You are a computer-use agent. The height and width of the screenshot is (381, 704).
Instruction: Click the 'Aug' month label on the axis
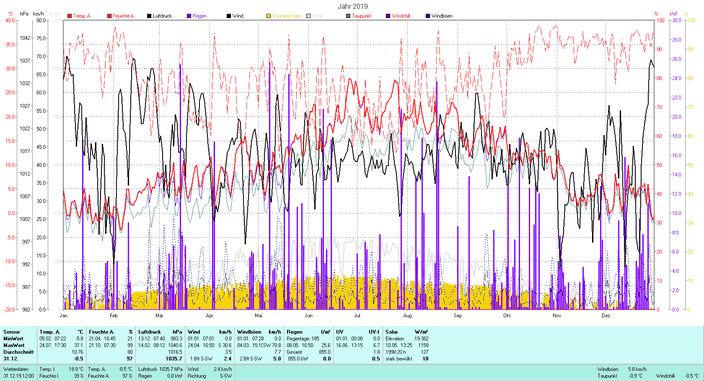pyautogui.click(x=407, y=315)
